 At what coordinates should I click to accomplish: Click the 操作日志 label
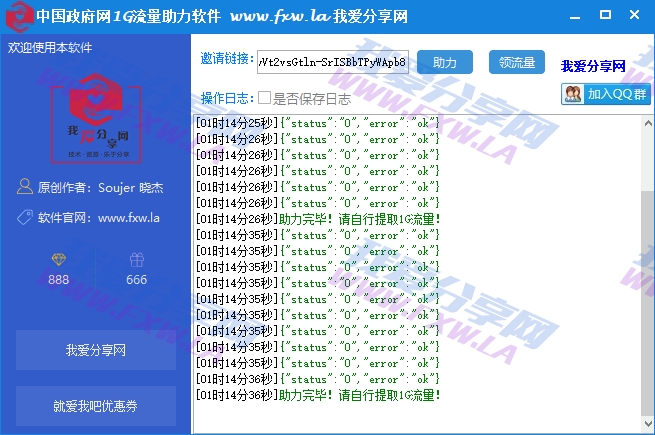[x=227, y=98]
